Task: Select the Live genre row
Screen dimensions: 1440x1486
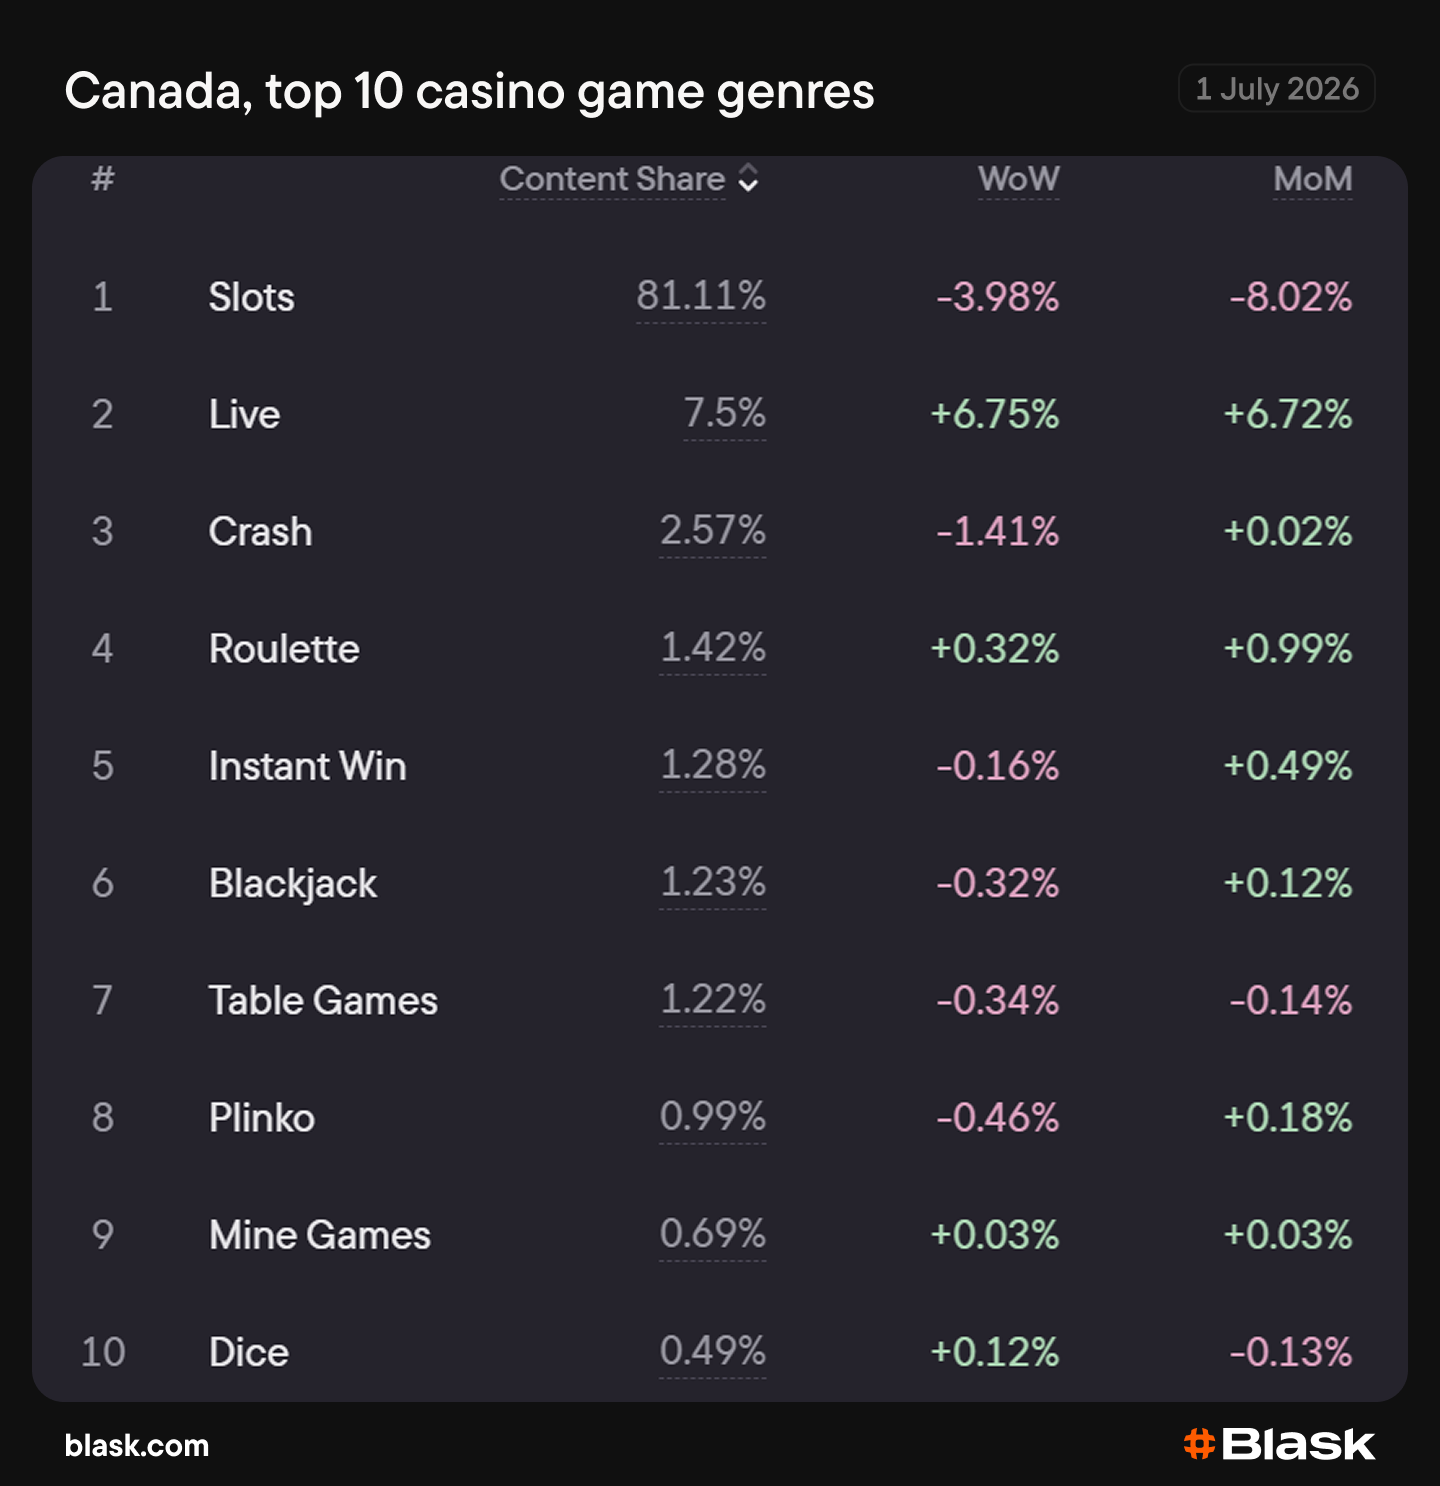Action: (720, 414)
